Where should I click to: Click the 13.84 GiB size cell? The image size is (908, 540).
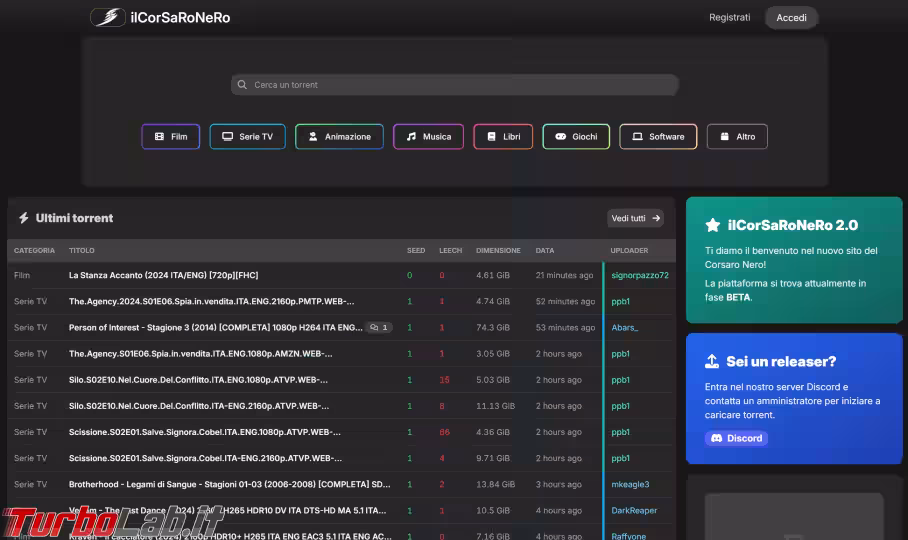click(x=495, y=484)
